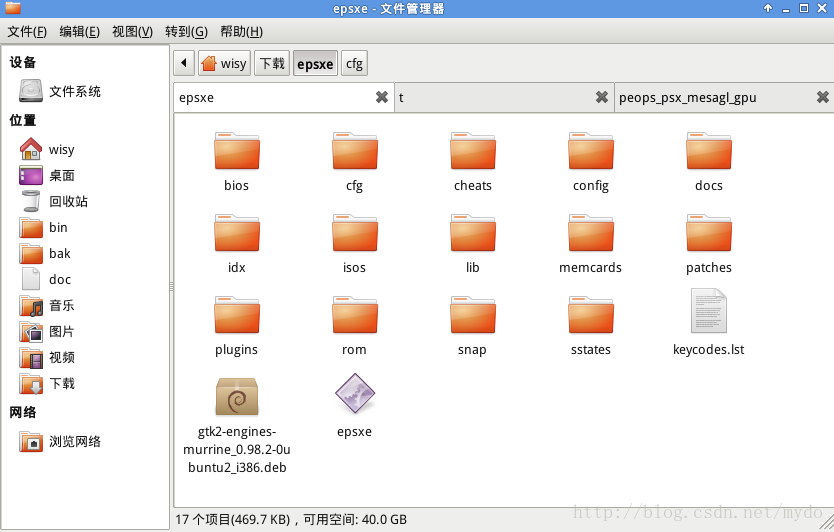The height and width of the screenshot is (532, 834).
Task: Browse Network (浏览网络) in sidebar
Action: 60,442
